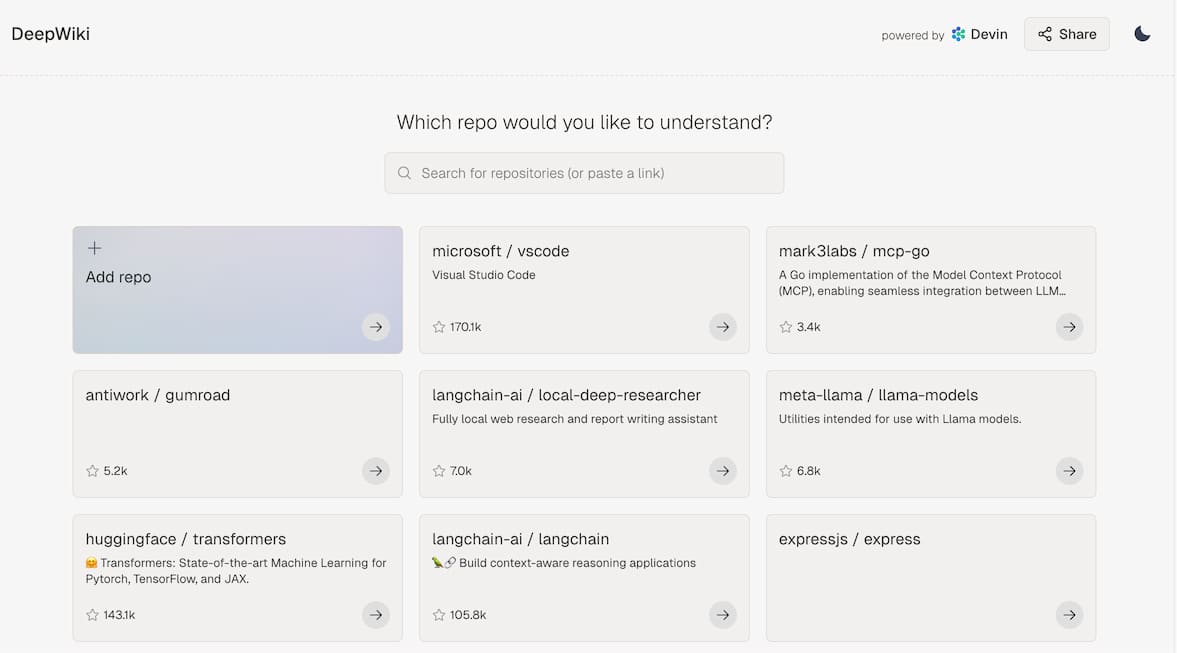Open huggingface / transformers arrow button
This screenshot has height=653, width=1177.
point(375,615)
